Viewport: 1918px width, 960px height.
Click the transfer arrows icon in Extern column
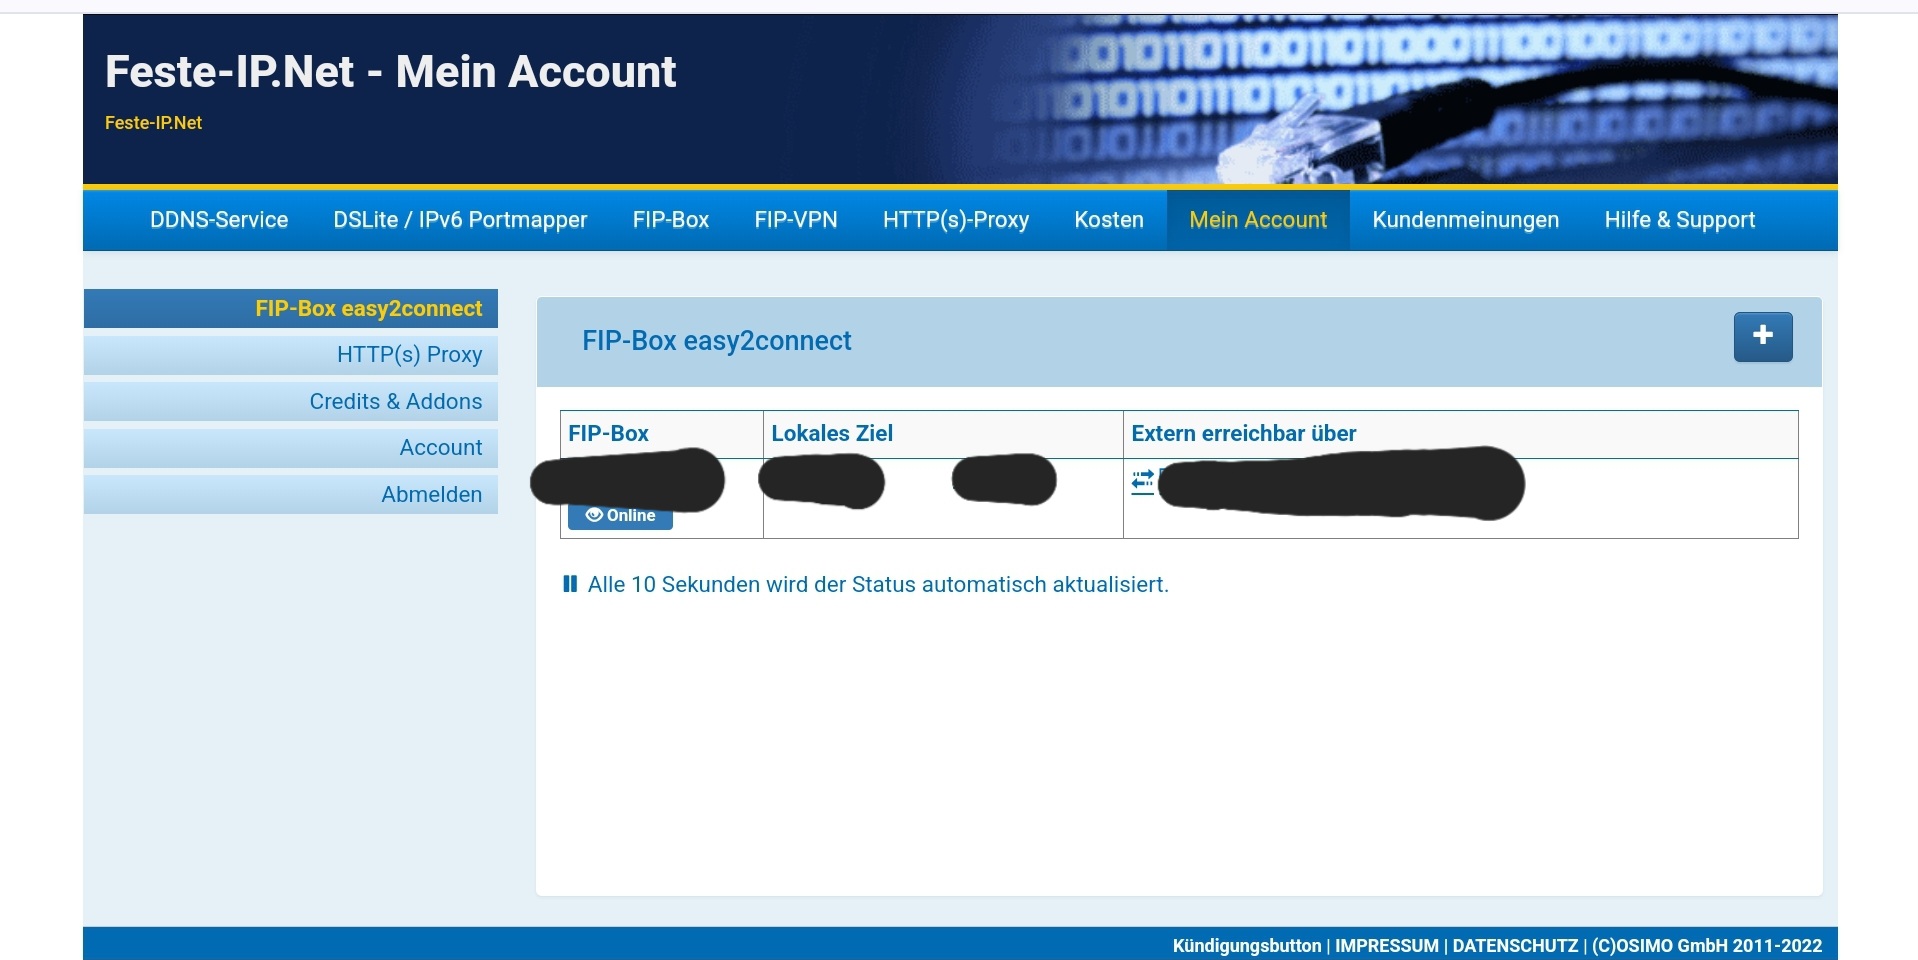pyautogui.click(x=1142, y=481)
